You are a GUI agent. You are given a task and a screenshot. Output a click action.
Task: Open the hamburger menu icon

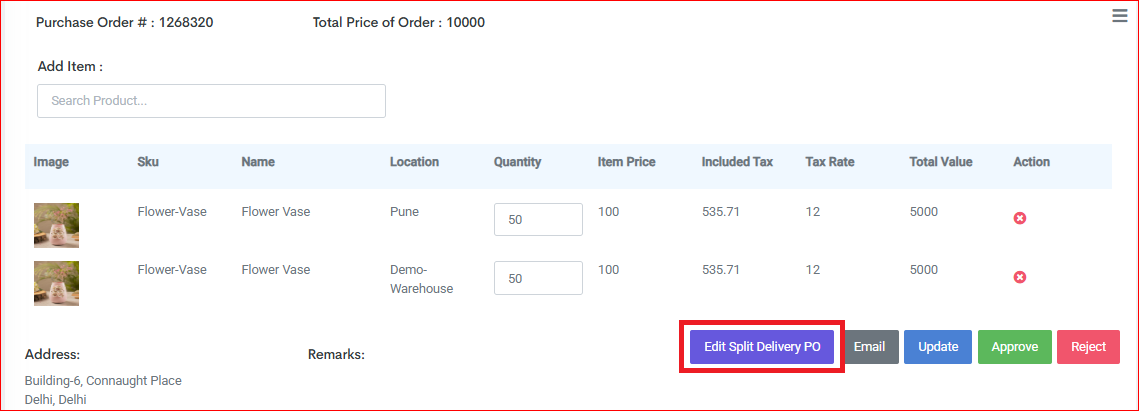[x=1119, y=17]
